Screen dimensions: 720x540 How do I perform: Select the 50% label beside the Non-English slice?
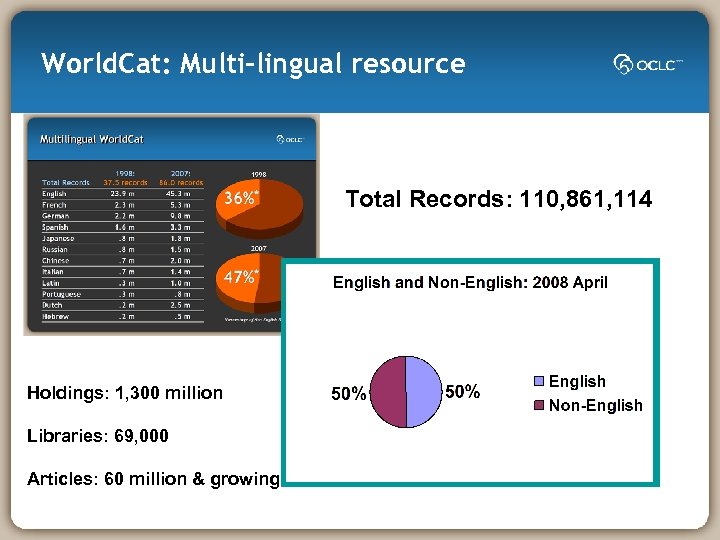[x=349, y=394]
